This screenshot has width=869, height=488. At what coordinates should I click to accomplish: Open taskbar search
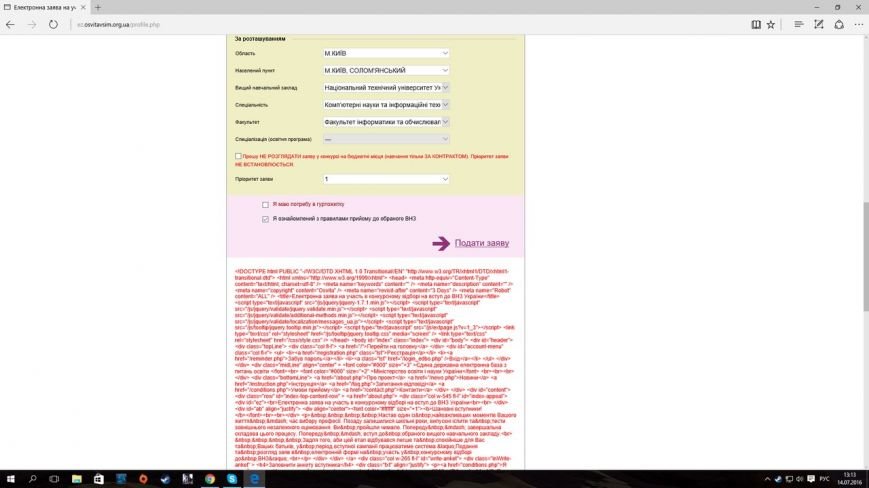[32, 479]
